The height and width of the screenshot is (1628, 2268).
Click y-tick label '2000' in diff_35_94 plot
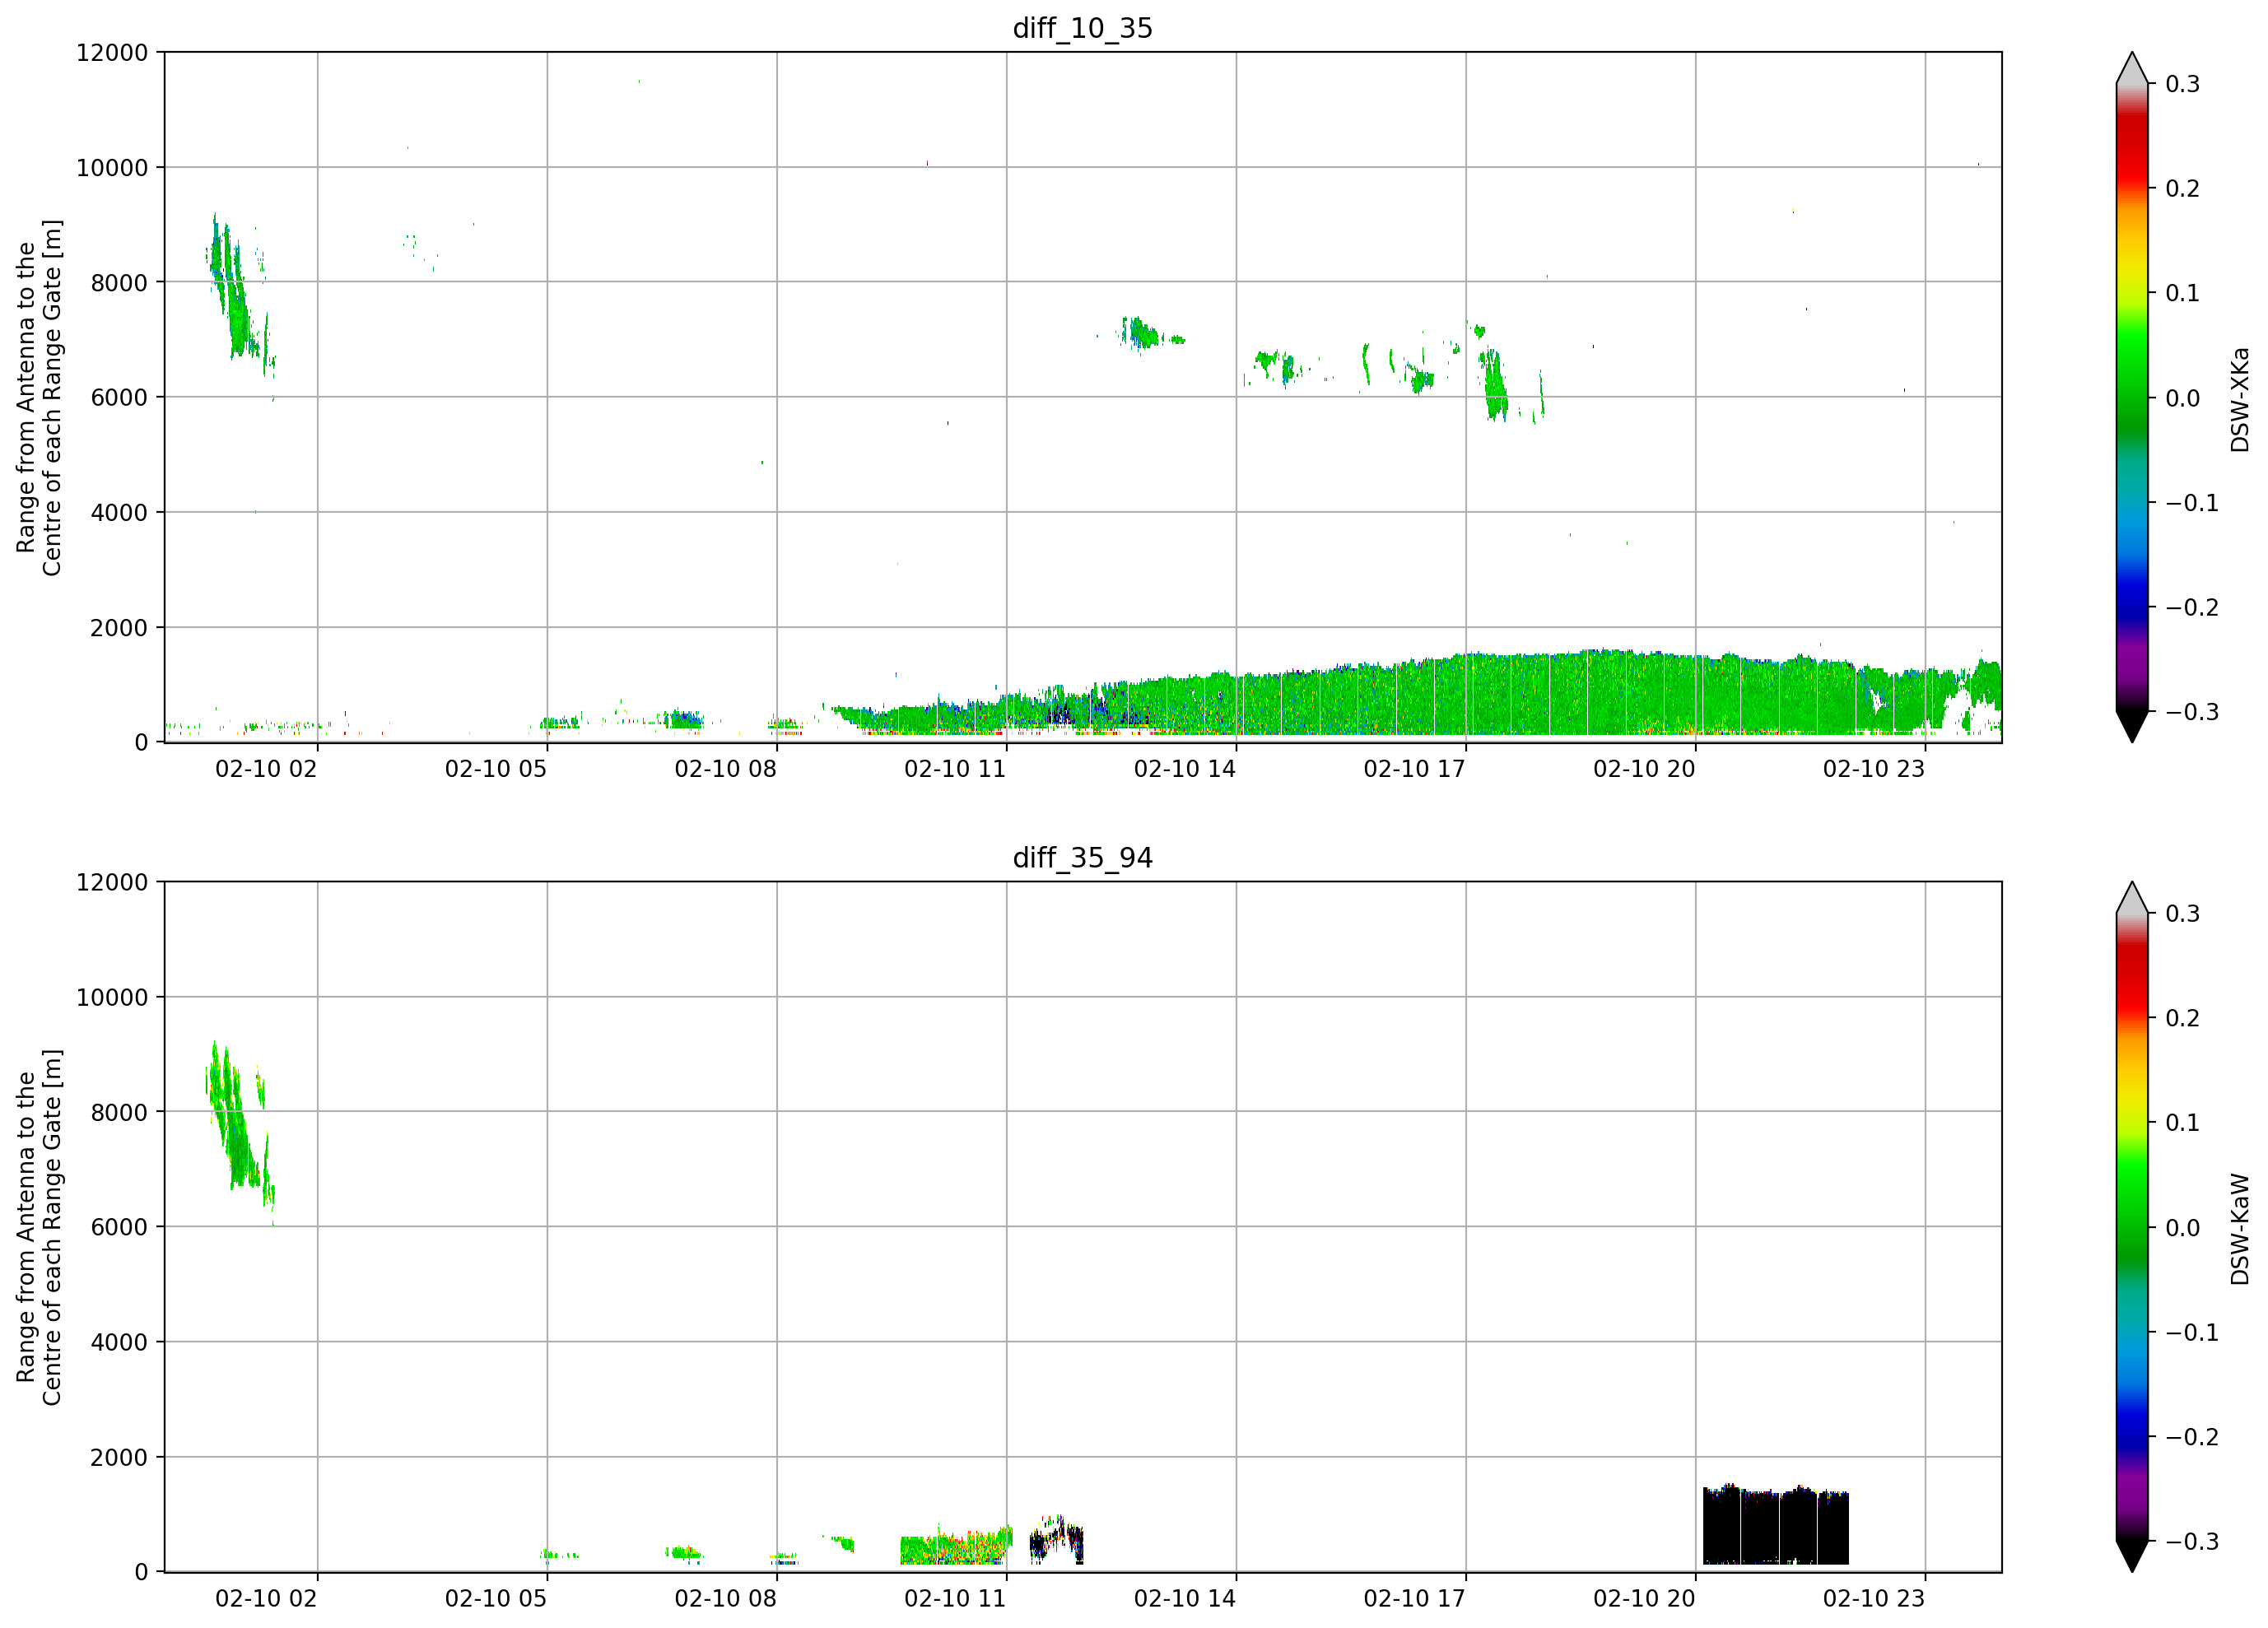point(119,1458)
